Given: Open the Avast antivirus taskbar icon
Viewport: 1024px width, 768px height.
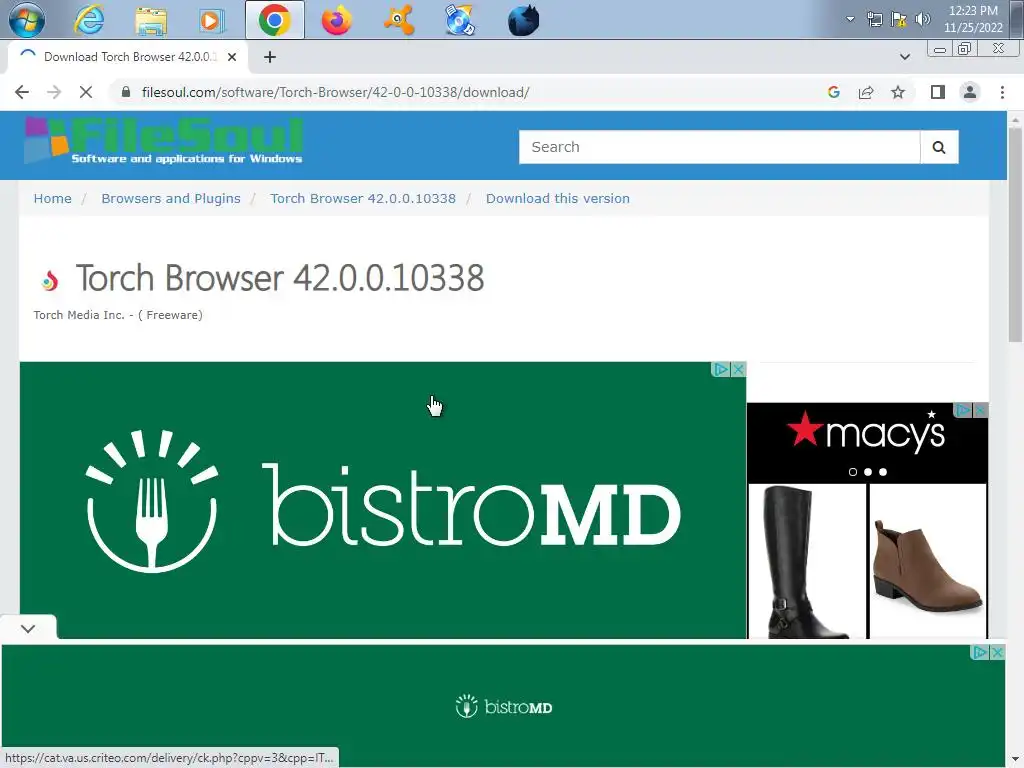Looking at the screenshot, I should click(398, 20).
